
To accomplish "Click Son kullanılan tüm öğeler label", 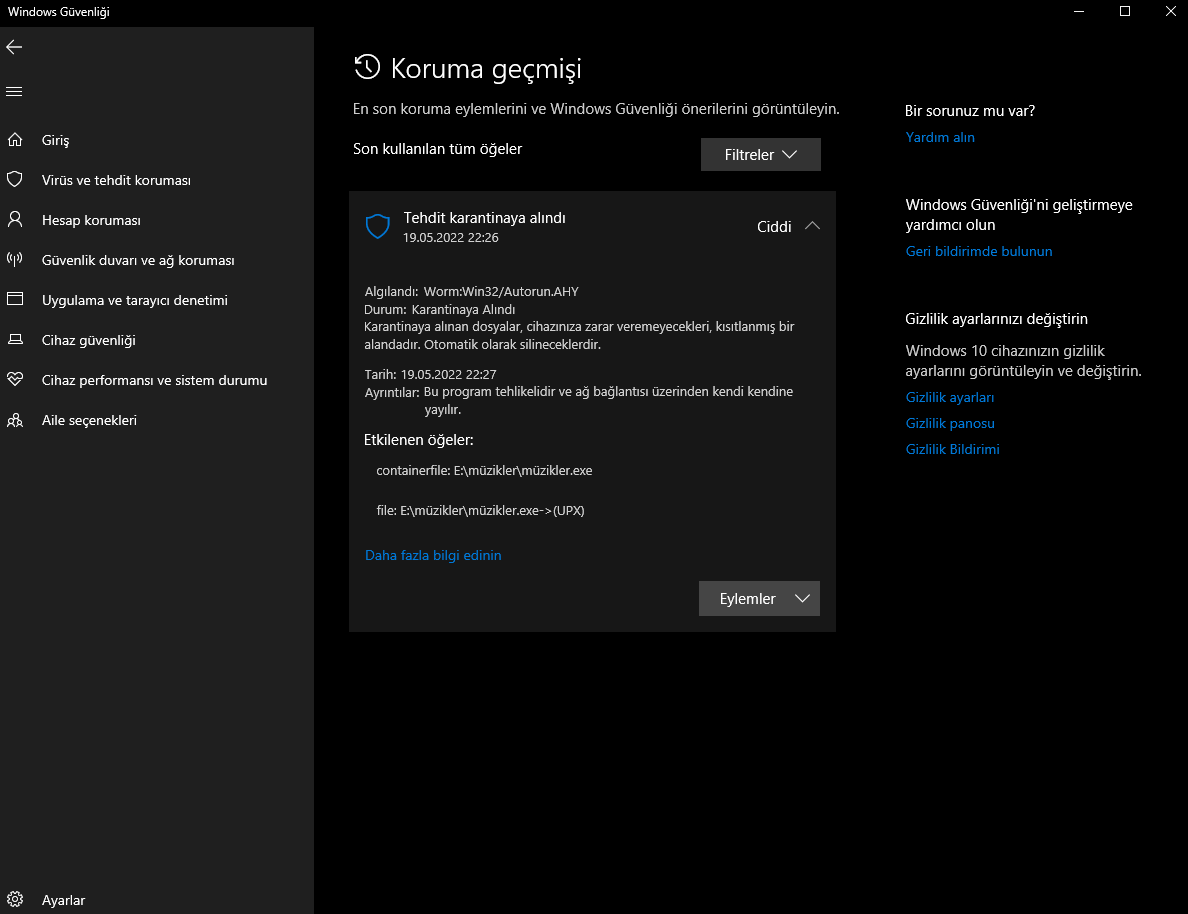I will 437,149.
